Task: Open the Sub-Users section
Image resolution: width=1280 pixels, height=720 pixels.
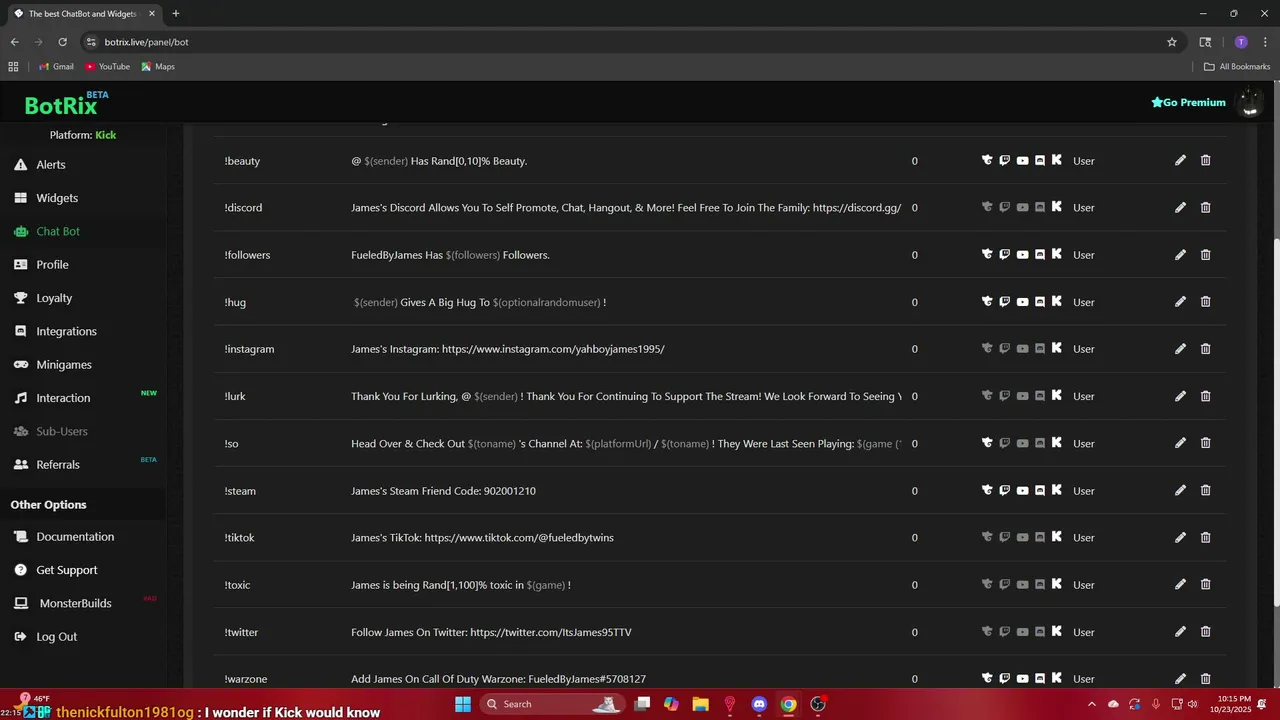Action: pos(62,431)
